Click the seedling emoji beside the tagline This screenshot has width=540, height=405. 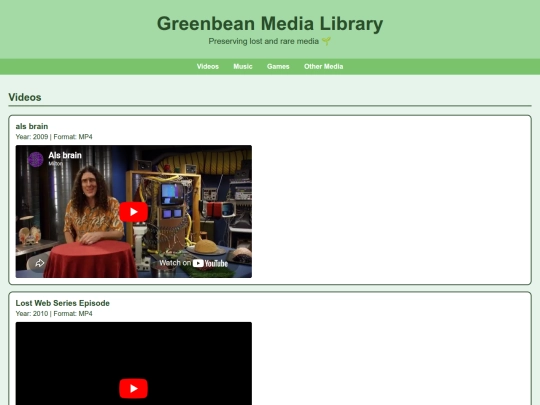[x=326, y=41]
